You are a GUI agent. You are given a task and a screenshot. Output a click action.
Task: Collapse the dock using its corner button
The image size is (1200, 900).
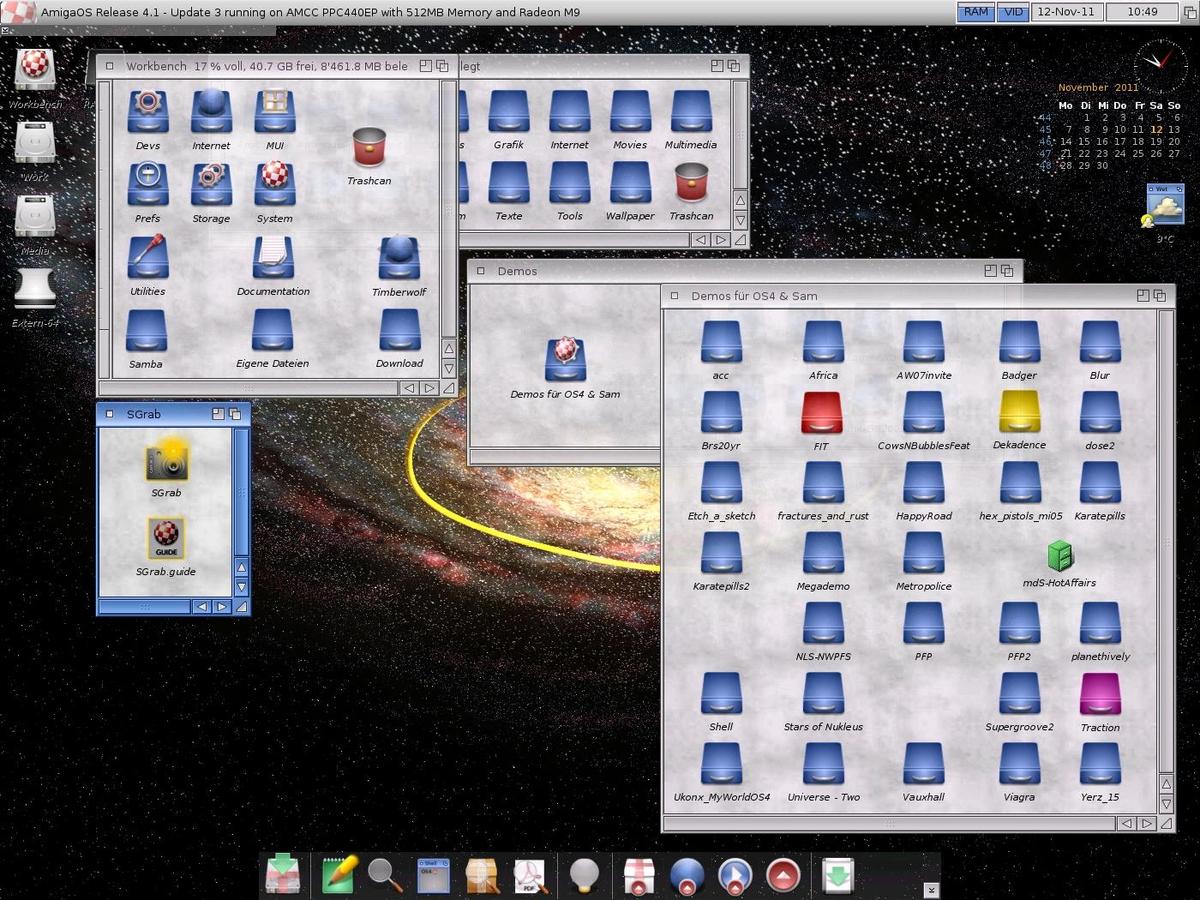point(932,889)
